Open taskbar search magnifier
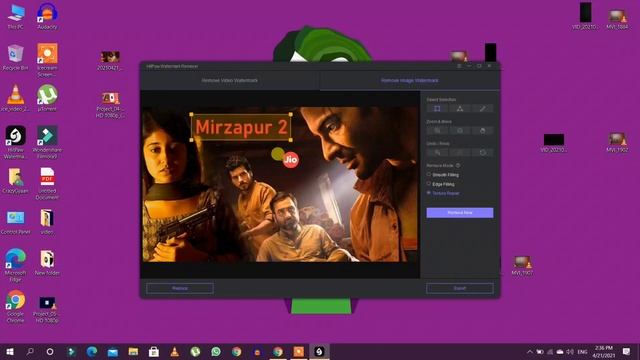Viewport: 640px width, 360px height. 30,352
